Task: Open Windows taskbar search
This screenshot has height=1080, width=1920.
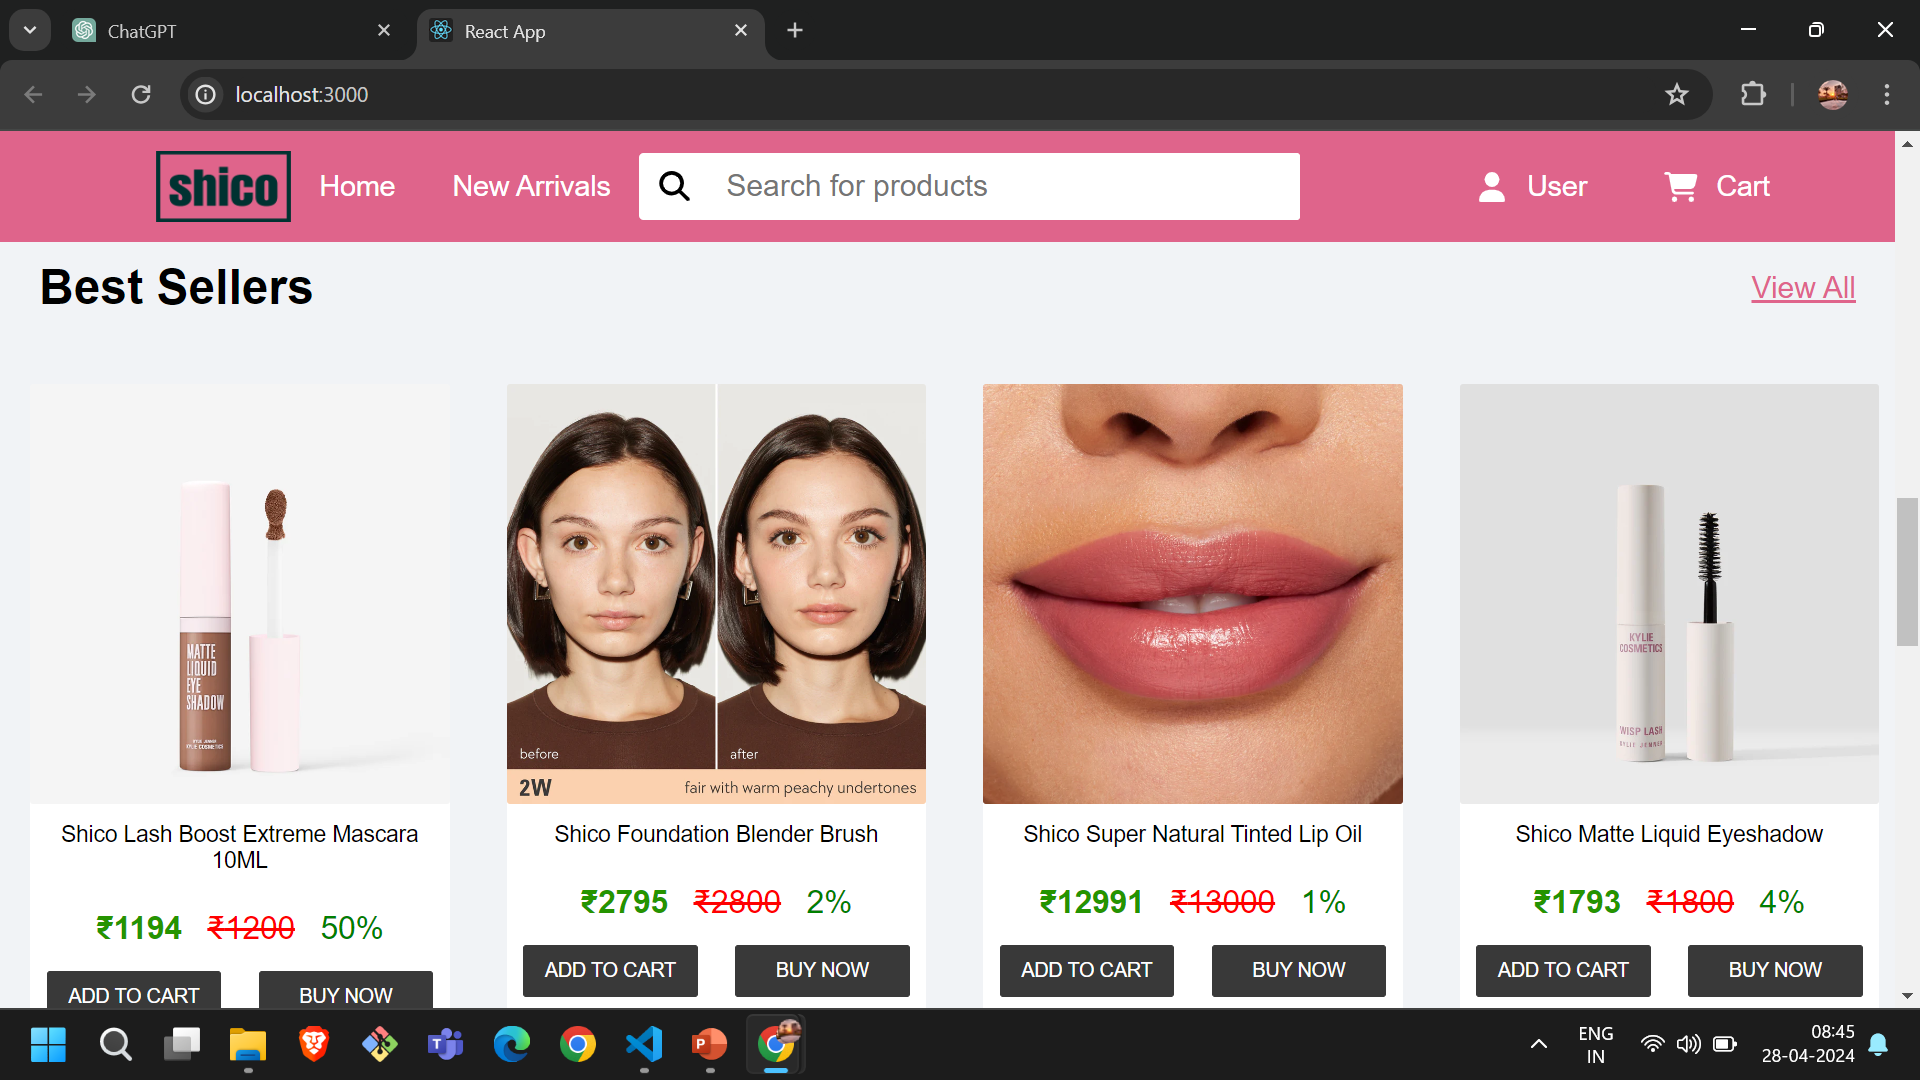Action: 115,1044
